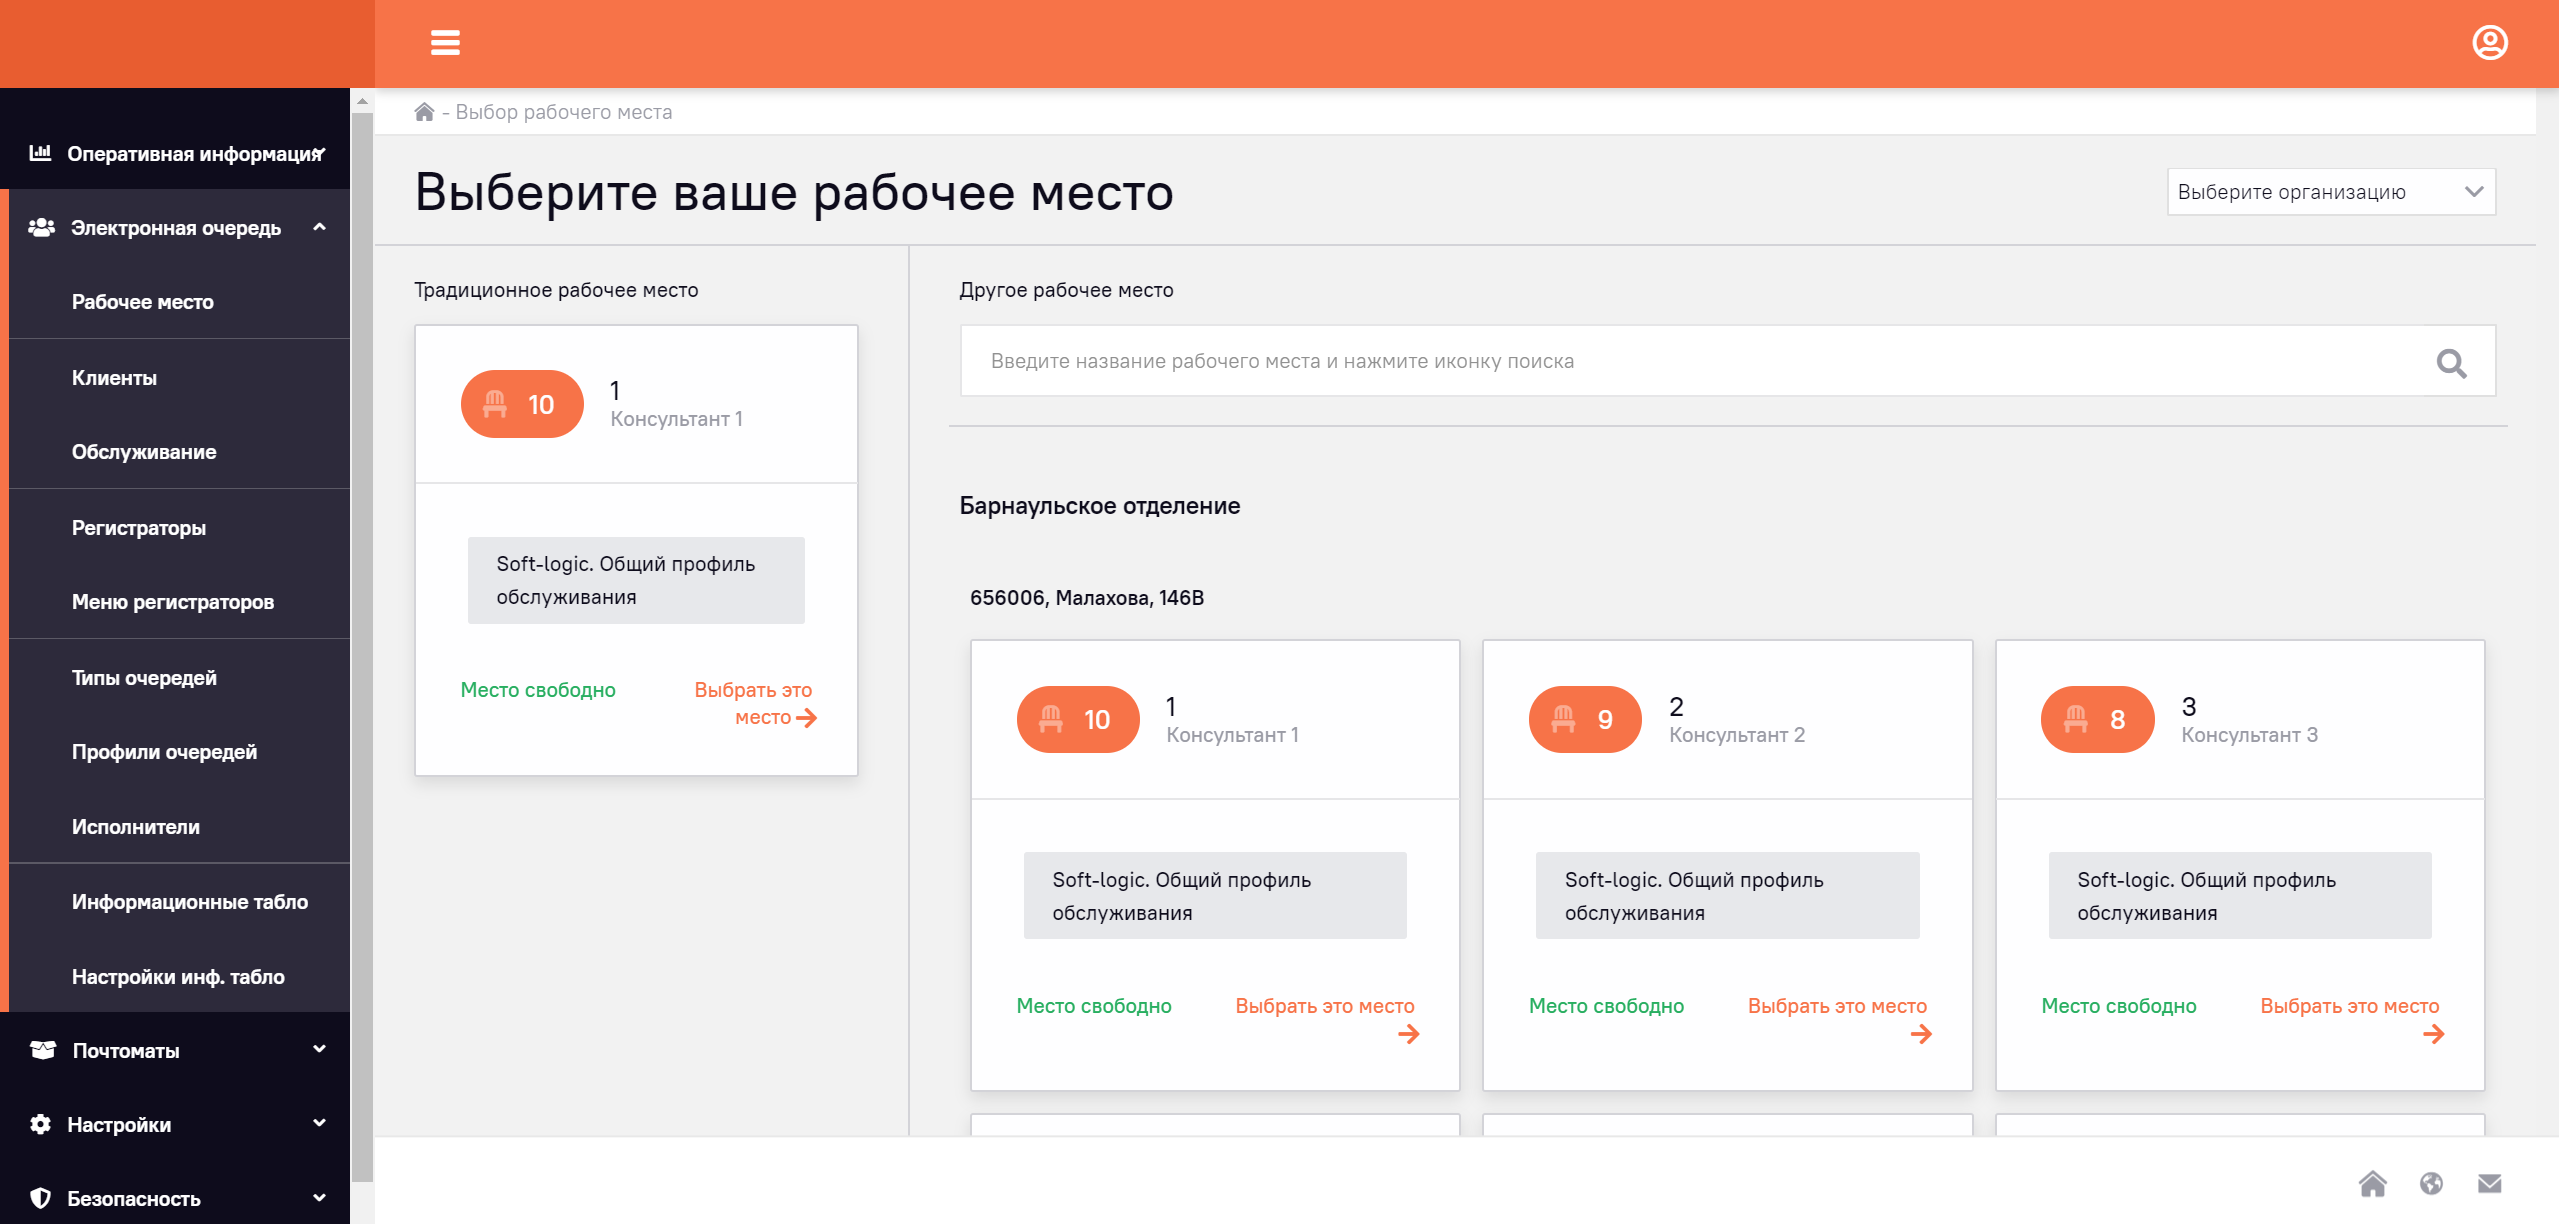The image size is (2559, 1224).
Task: Click the Настройки gear icon
Action: point(40,1124)
